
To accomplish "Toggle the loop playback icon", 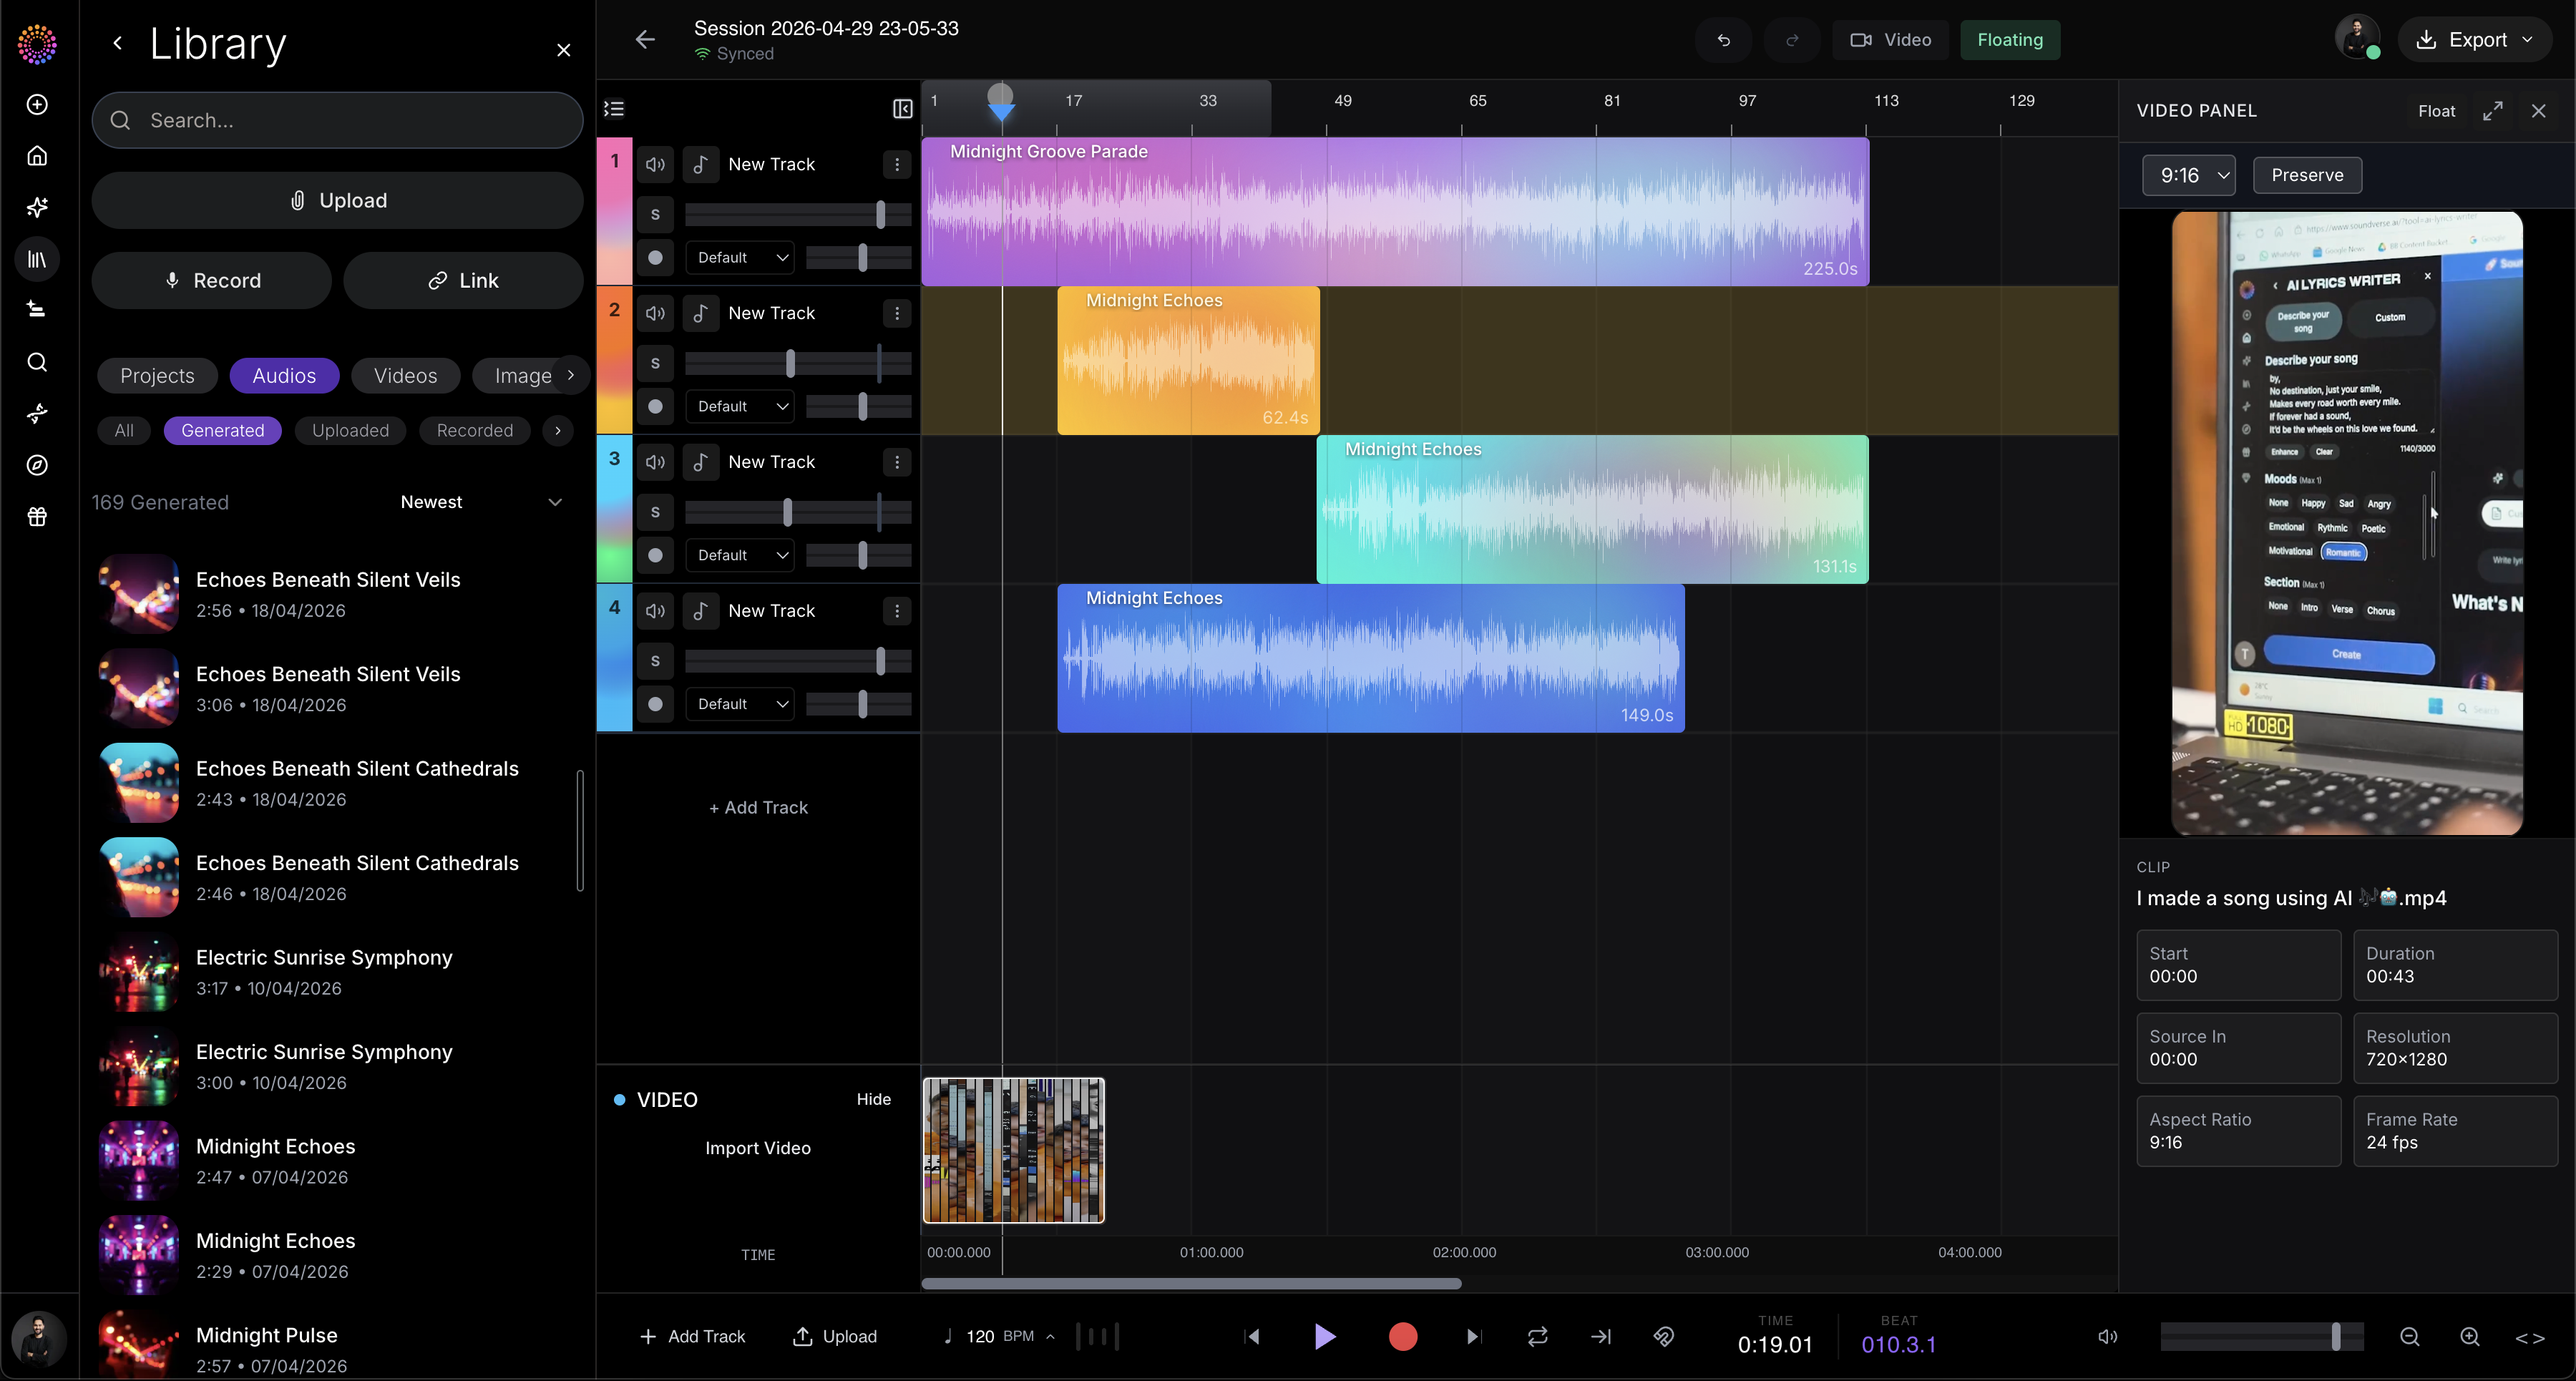I will point(1538,1336).
